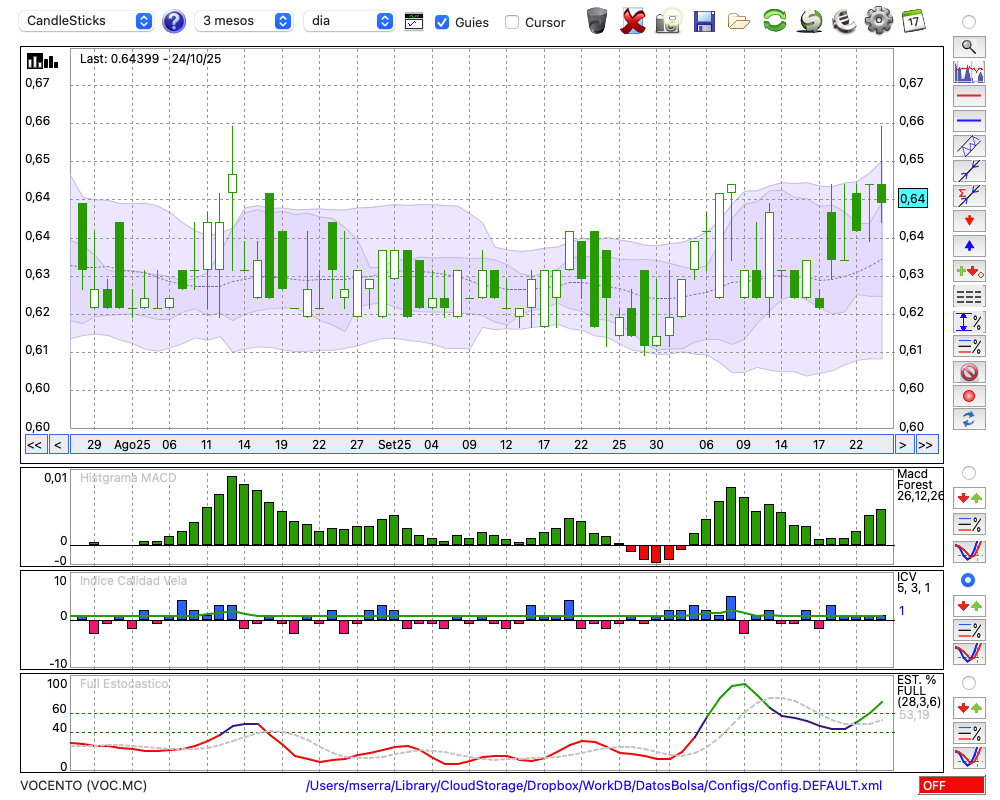The height and width of the screenshot is (800, 1000).
Task: Click the magnifying glass zoom tool
Action: click(x=968, y=46)
